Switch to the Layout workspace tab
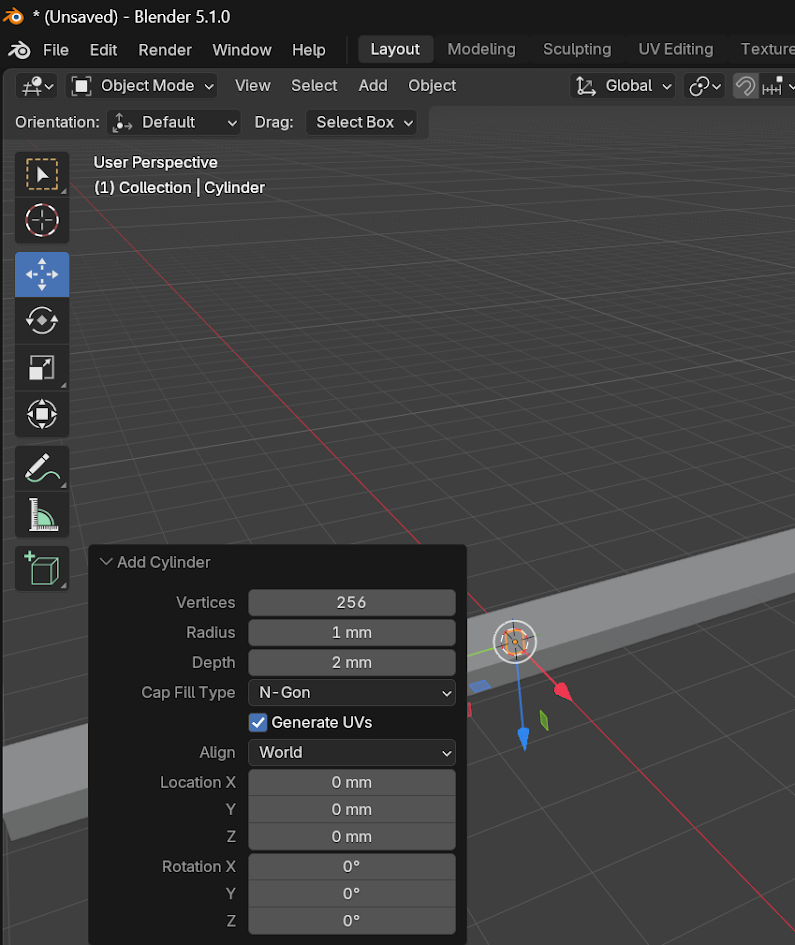 395,49
